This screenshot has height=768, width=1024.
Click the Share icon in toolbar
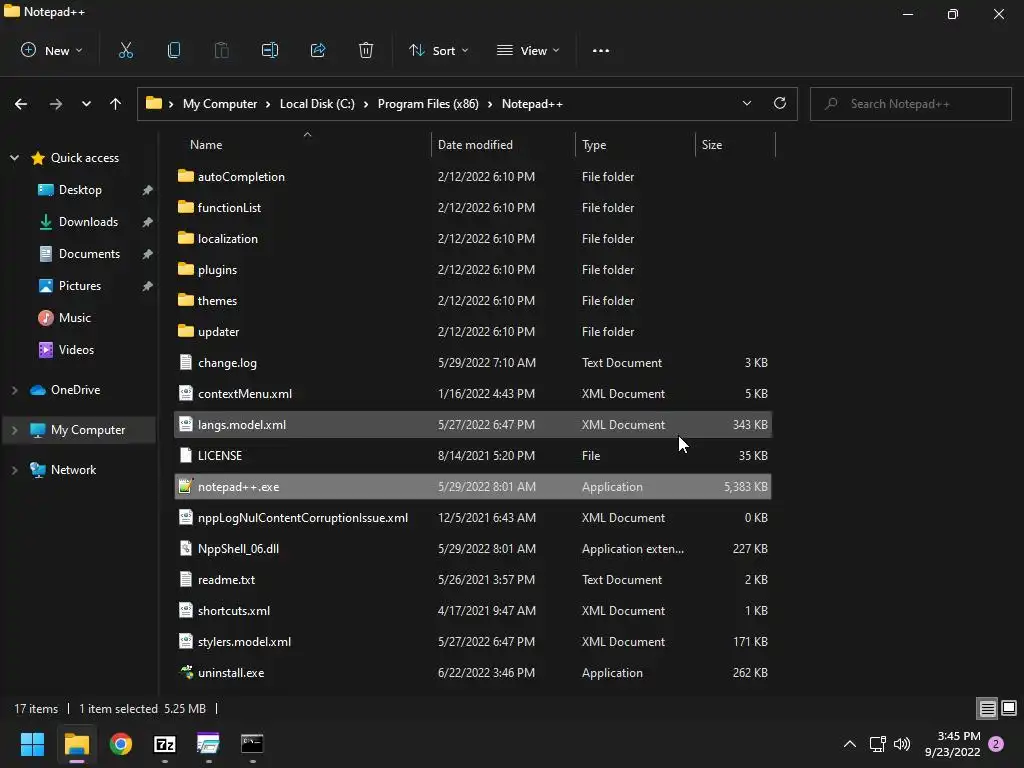point(318,50)
